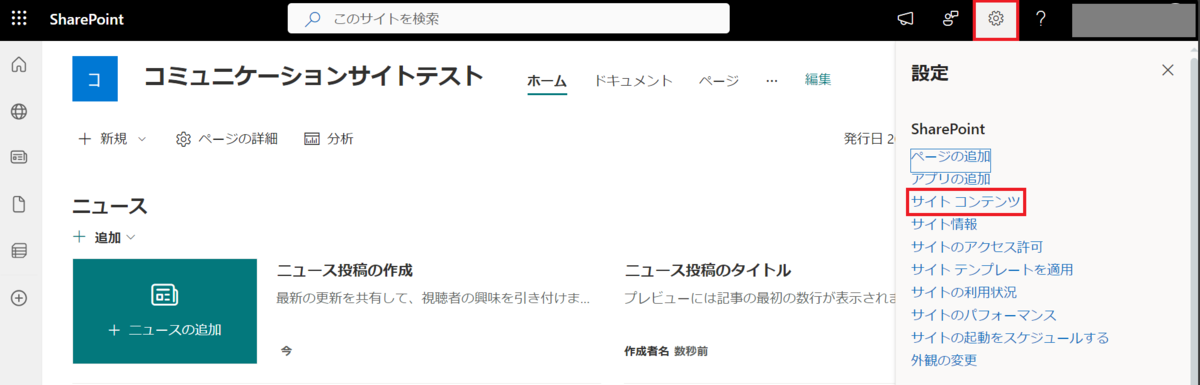The height and width of the screenshot is (385, 1200).
Task: Open サイトの利用状況 link
Action: pos(964,292)
